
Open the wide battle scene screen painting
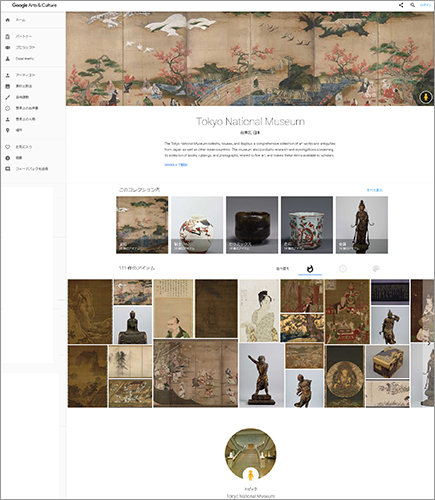(x=196, y=373)
